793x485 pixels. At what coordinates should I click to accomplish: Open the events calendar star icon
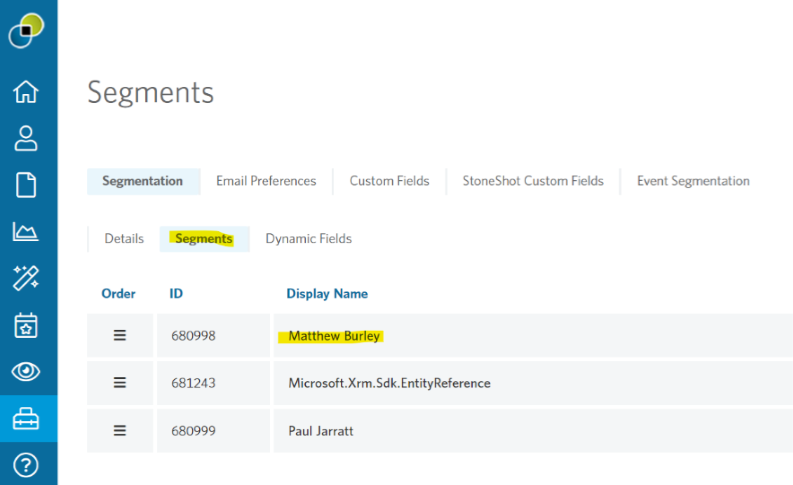point(26,325)
